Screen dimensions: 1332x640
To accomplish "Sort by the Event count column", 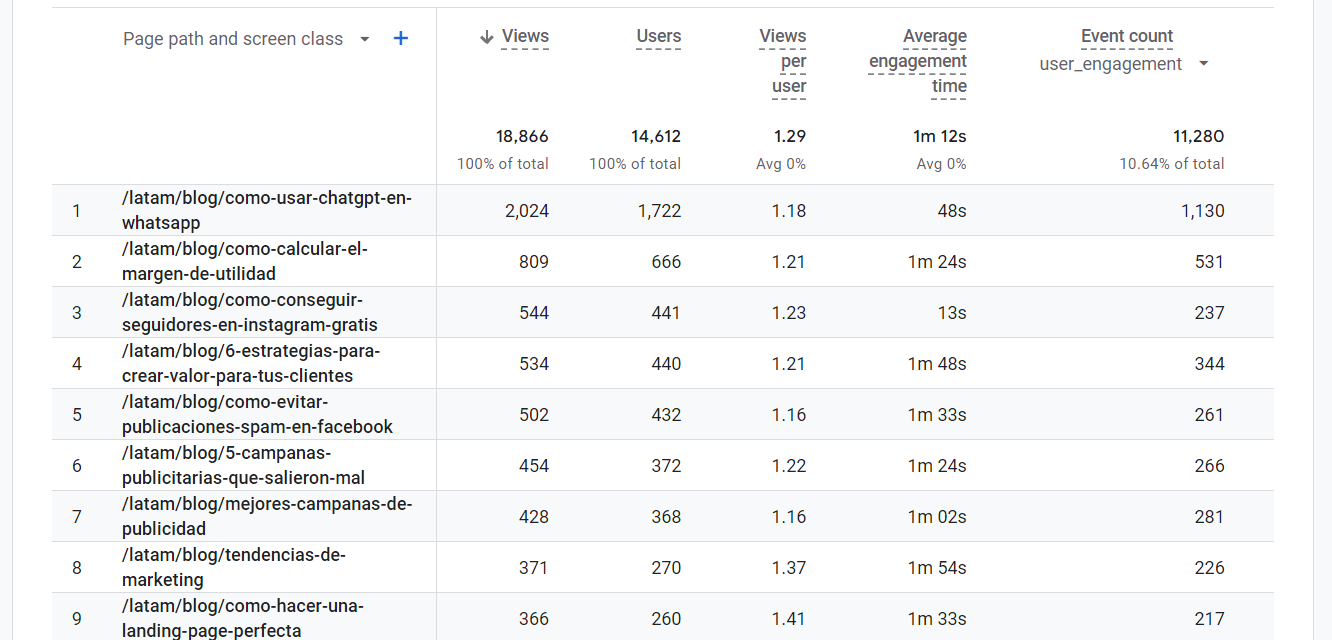I will (x=1127, y=36).
